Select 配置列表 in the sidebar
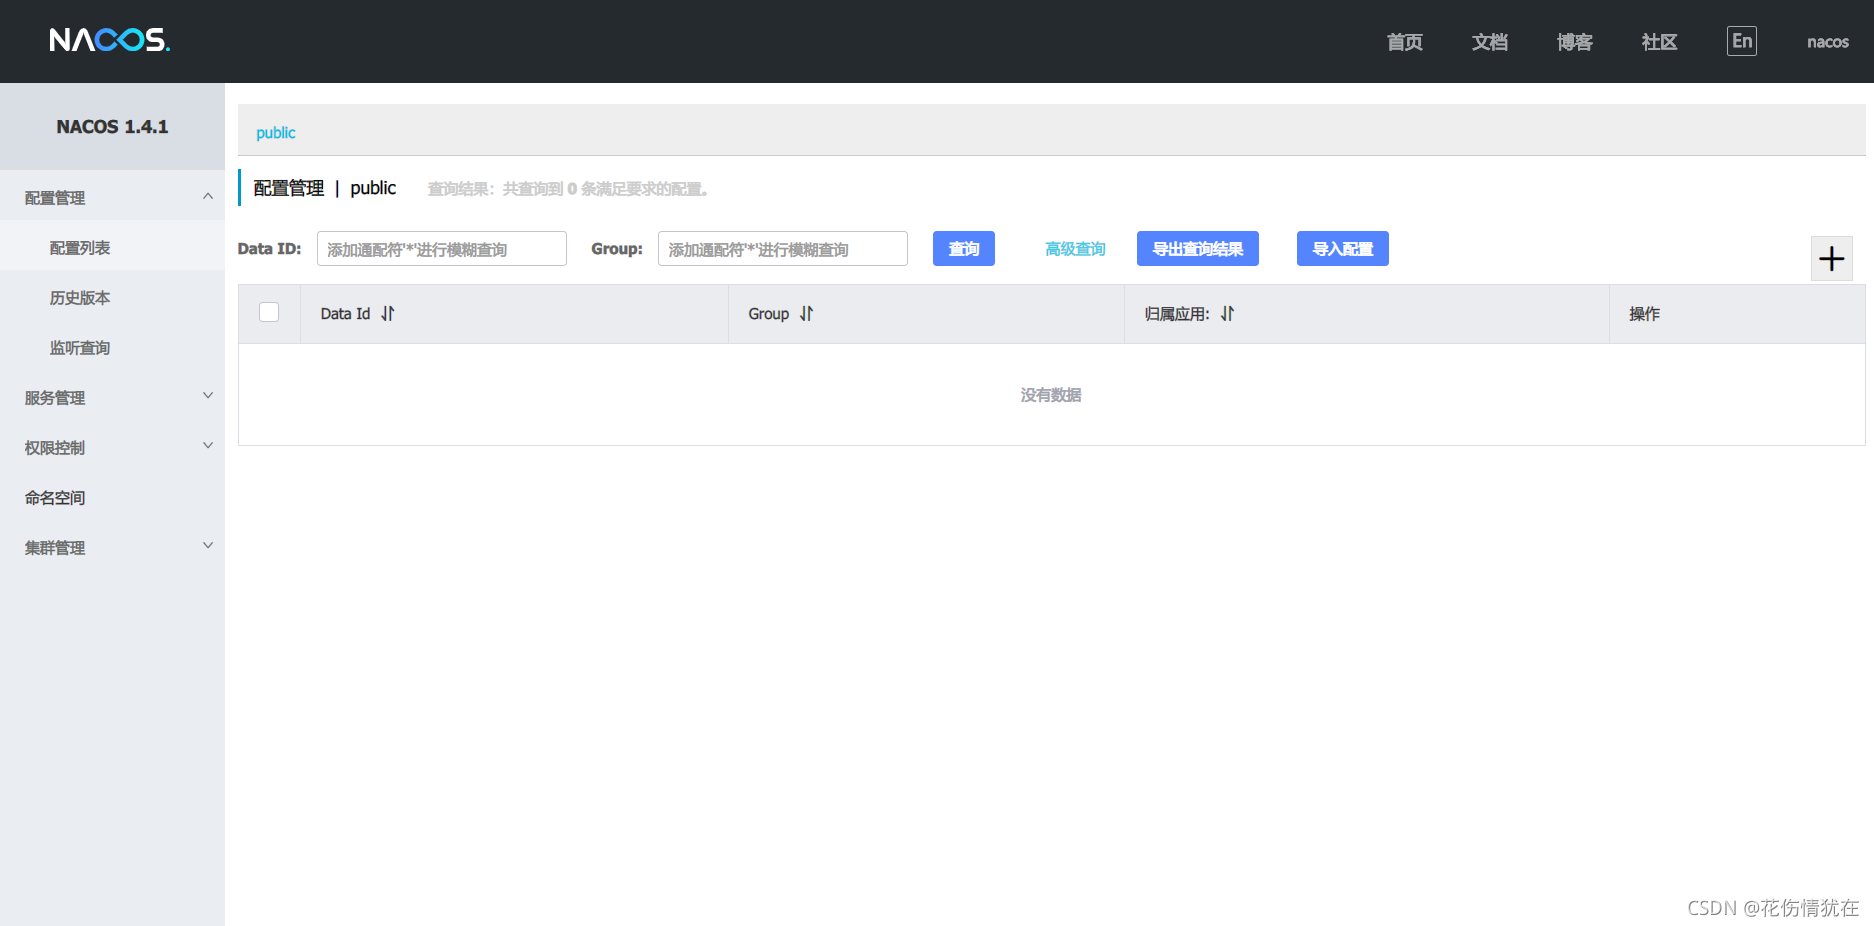1874x926 pixels. pyautogui.click(x=79, y=247)
